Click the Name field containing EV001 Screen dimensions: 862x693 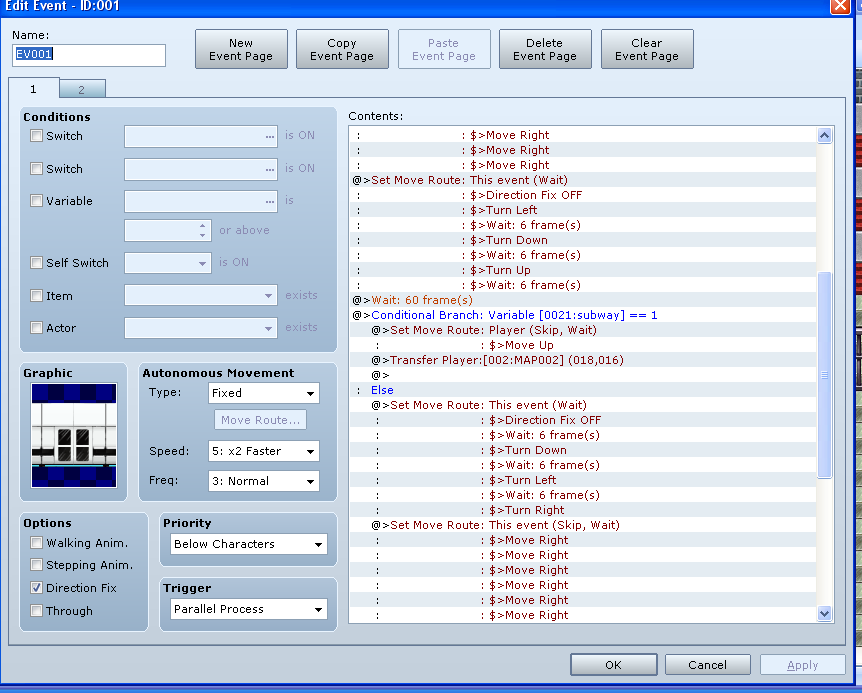88,55
